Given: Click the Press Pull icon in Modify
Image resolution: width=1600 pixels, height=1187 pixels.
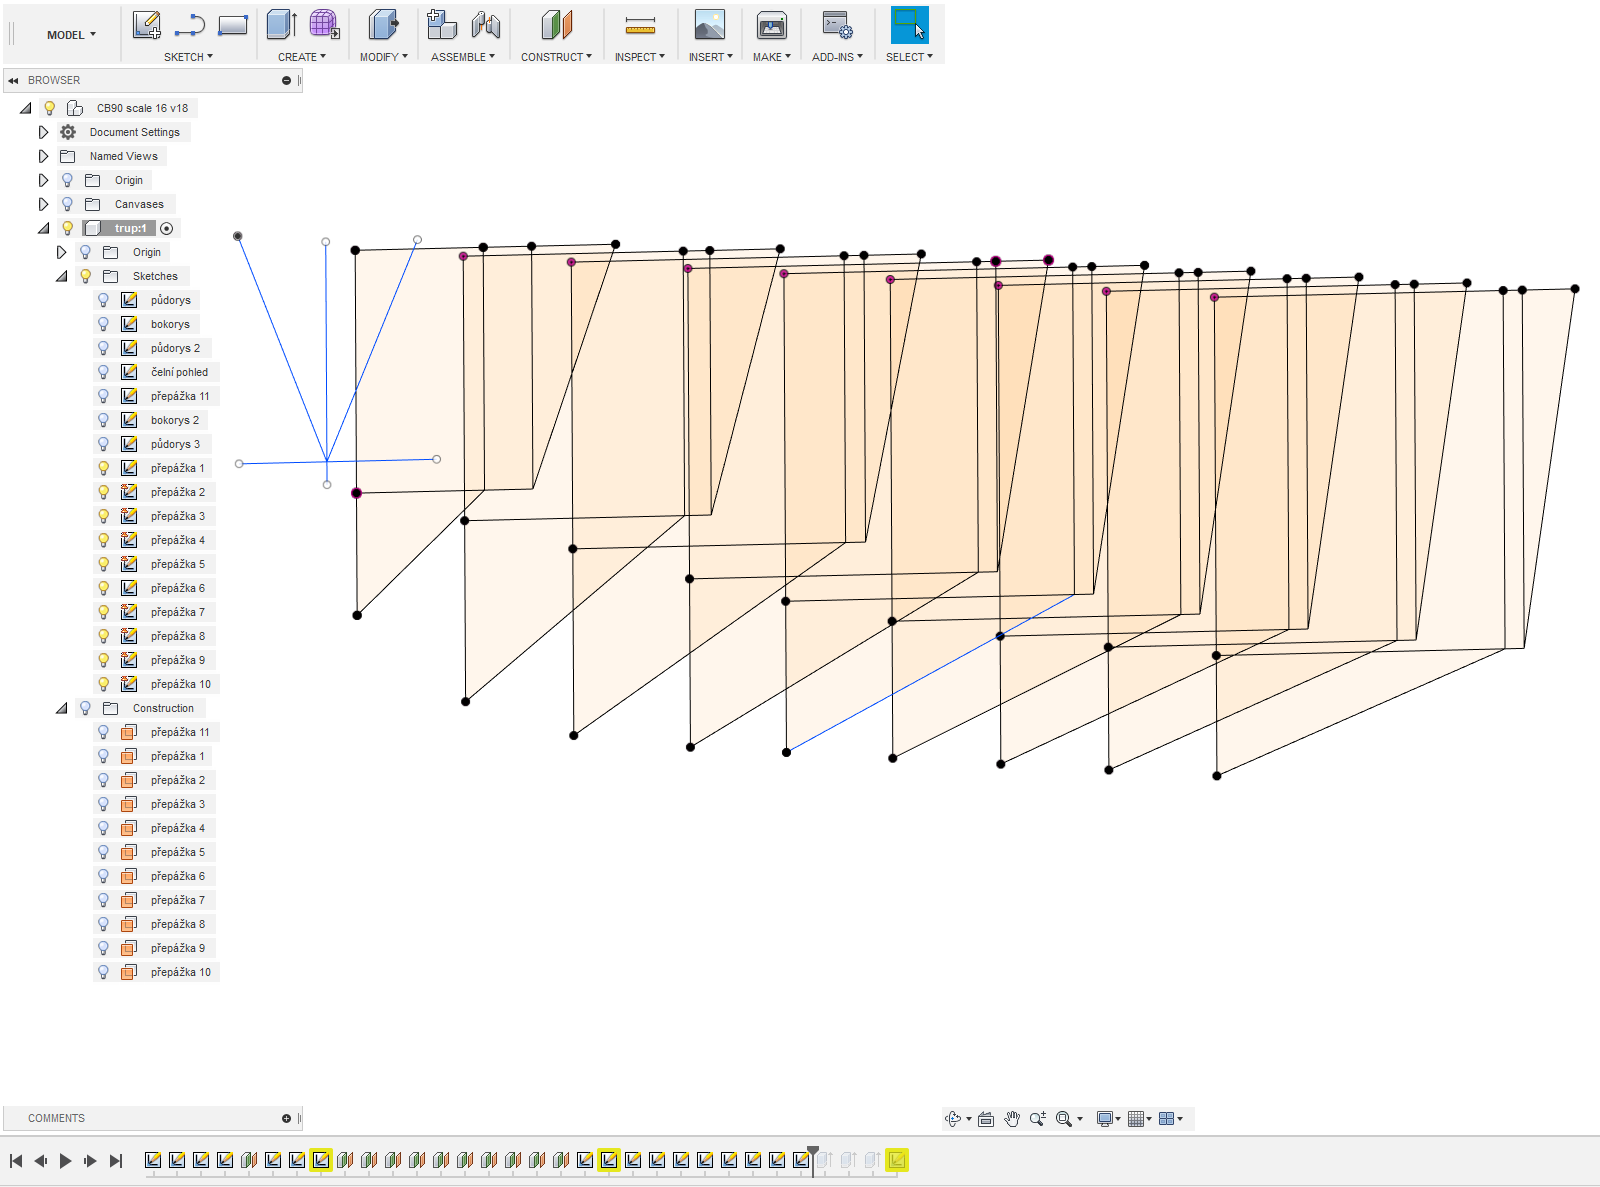Looking at the screenshot, I should click(382, 26).
